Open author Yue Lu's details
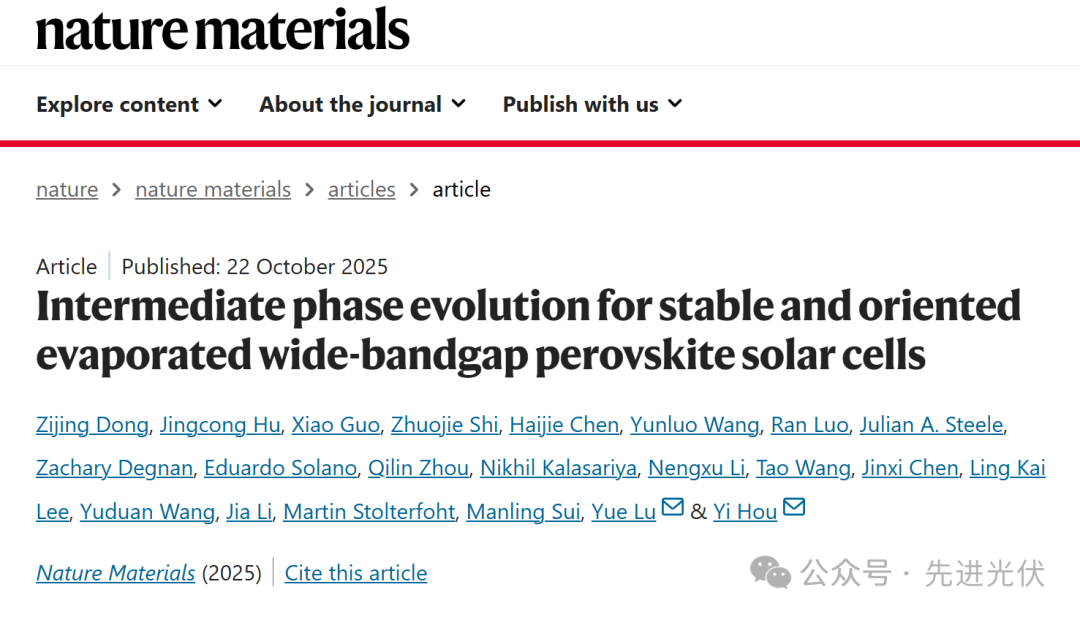This screenshot has height=617, width=1080. click(x=623, y=512)
